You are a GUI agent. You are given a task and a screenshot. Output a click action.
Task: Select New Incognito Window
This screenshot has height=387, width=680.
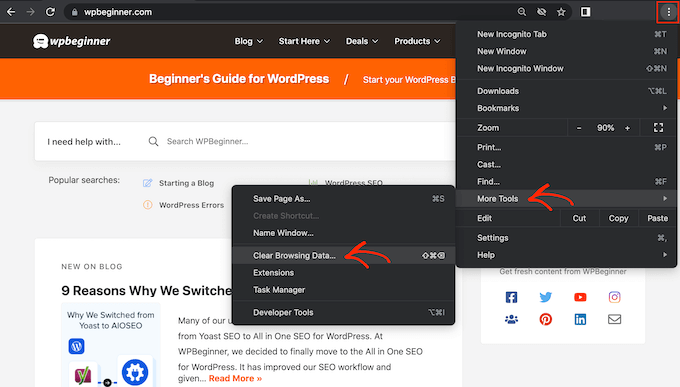(566, 69)
